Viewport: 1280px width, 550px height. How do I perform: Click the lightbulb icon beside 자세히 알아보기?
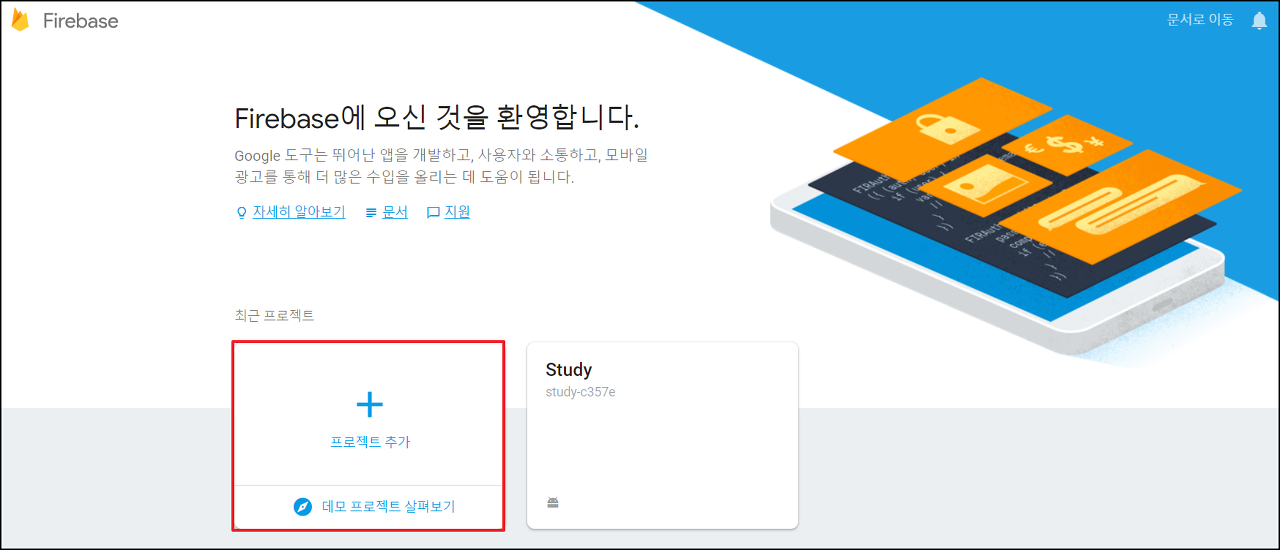pos(241,213)
